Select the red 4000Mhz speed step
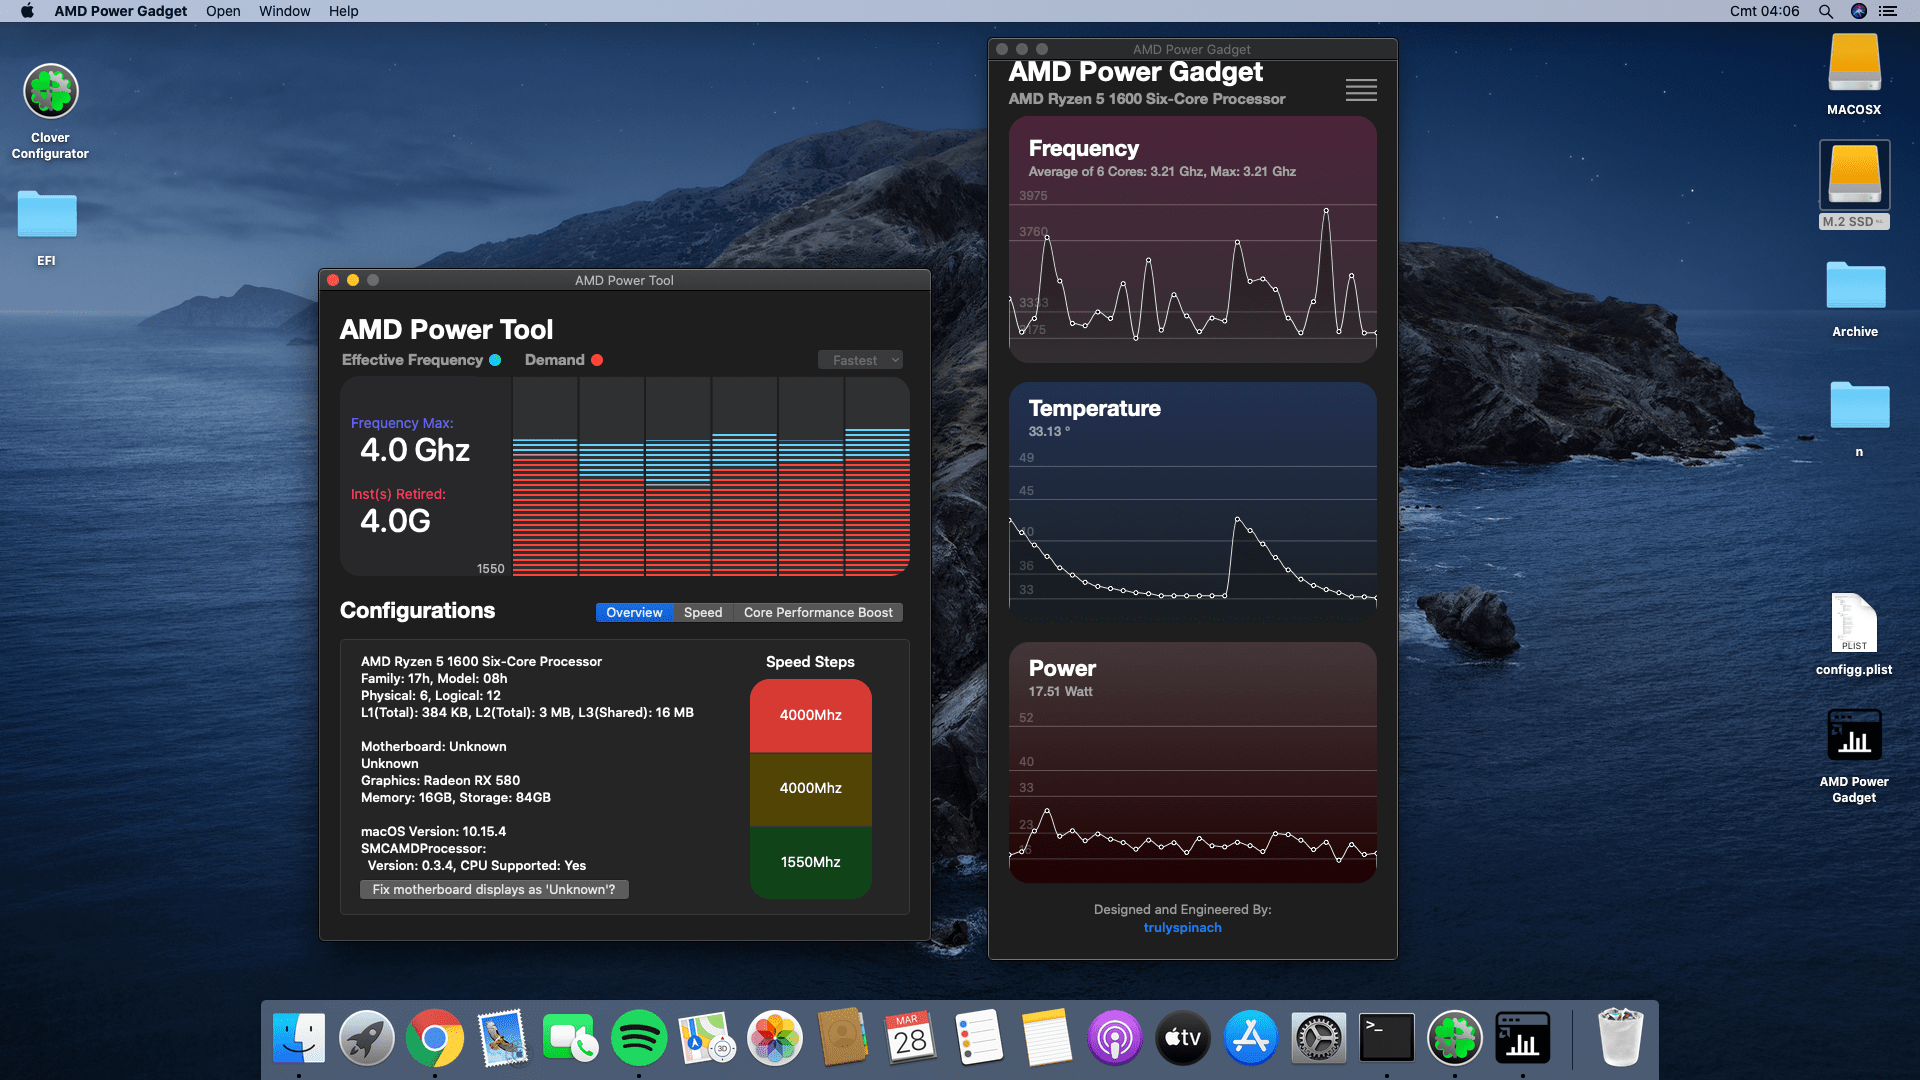 pyautogui.click(x=810, y=715)
